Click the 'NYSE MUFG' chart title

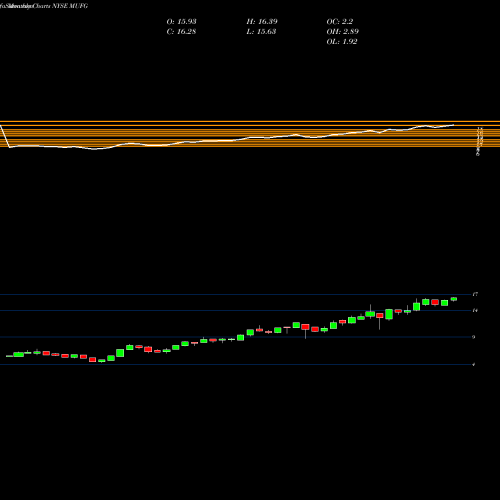[69, 6]
